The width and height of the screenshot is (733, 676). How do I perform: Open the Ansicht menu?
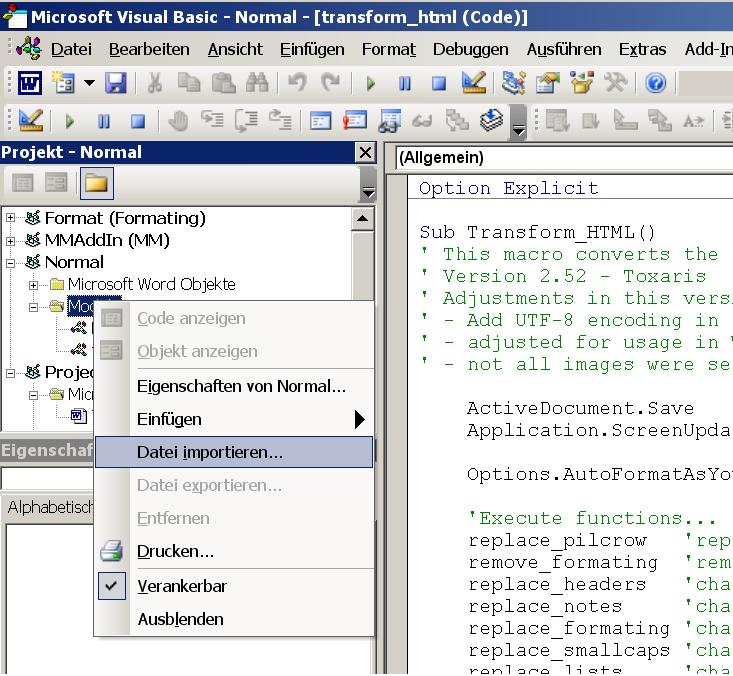tap(235, 49)
